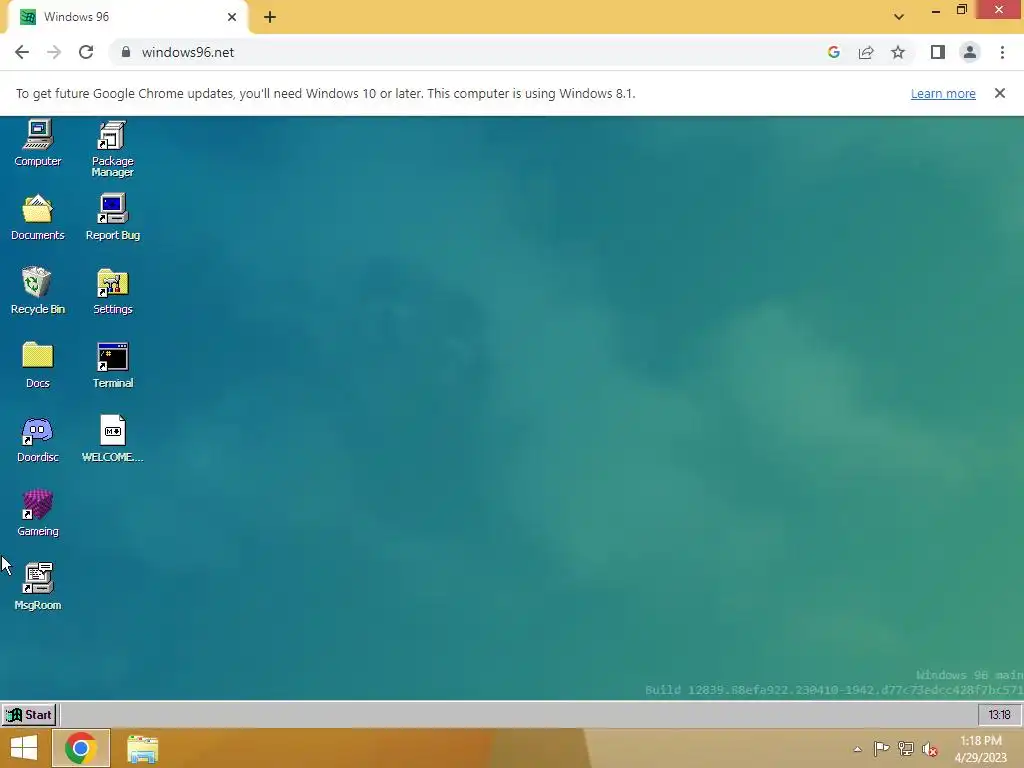Click the Chrome icon in Windows taskbar
Image resolution: width=1024 pixels, height=768 pixels.
coord(80,748)
